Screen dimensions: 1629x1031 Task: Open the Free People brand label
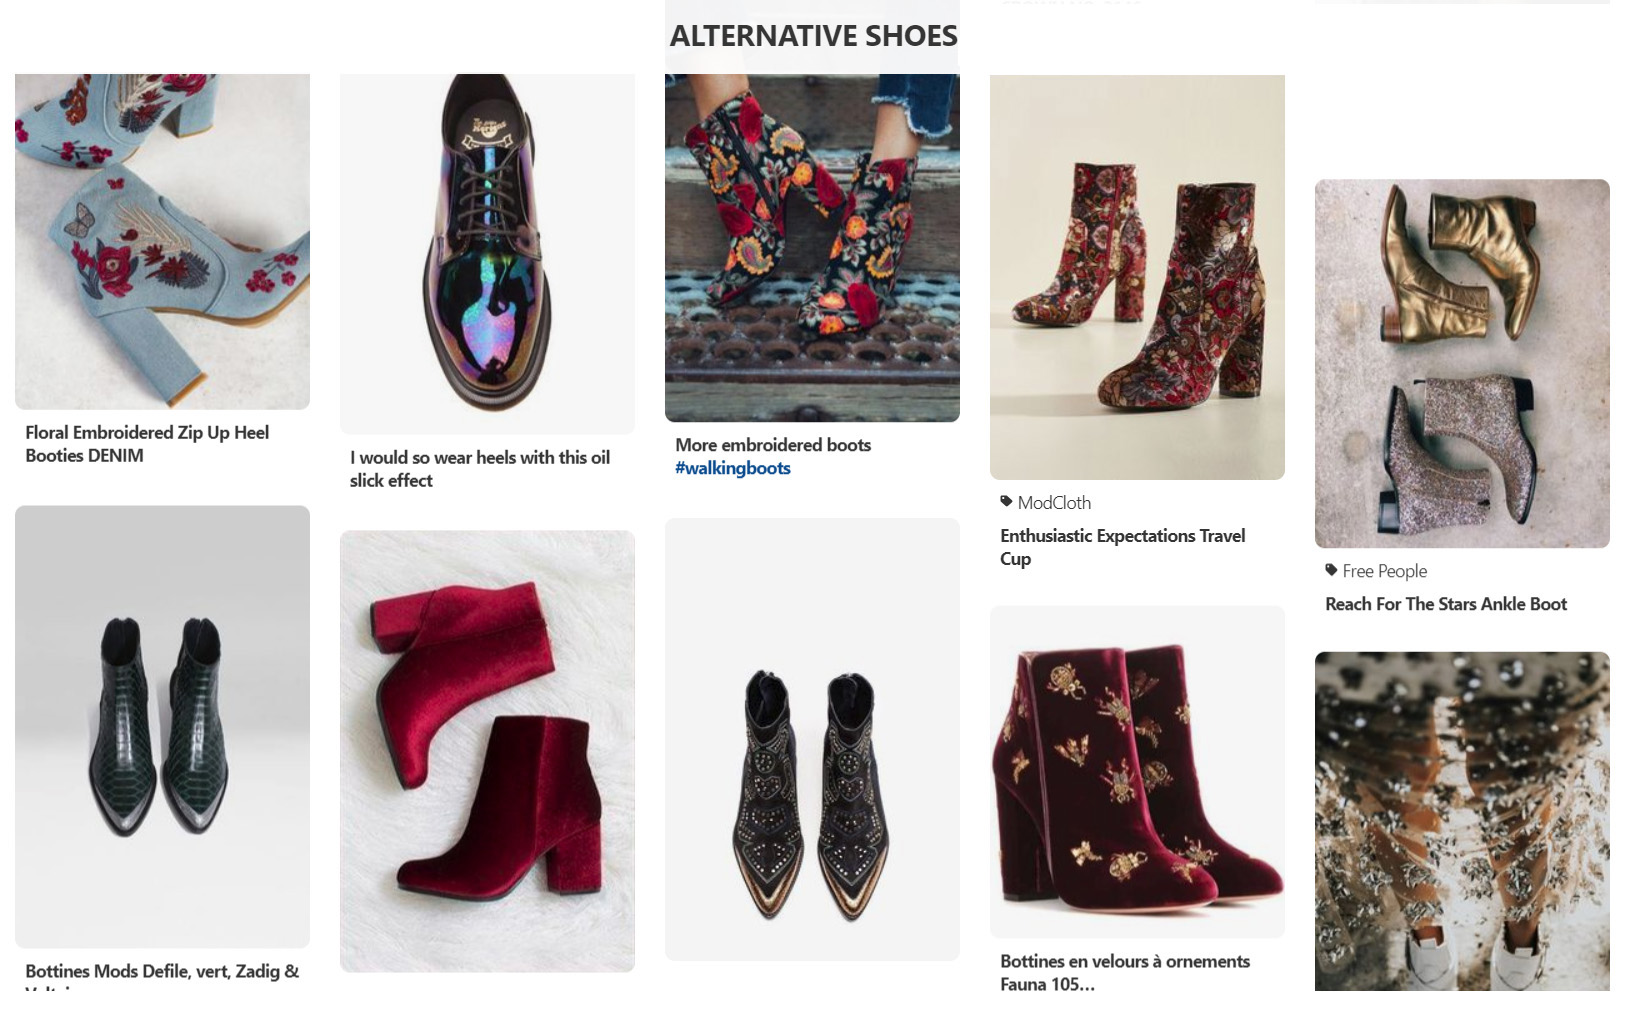click(x=1385, y=571)
